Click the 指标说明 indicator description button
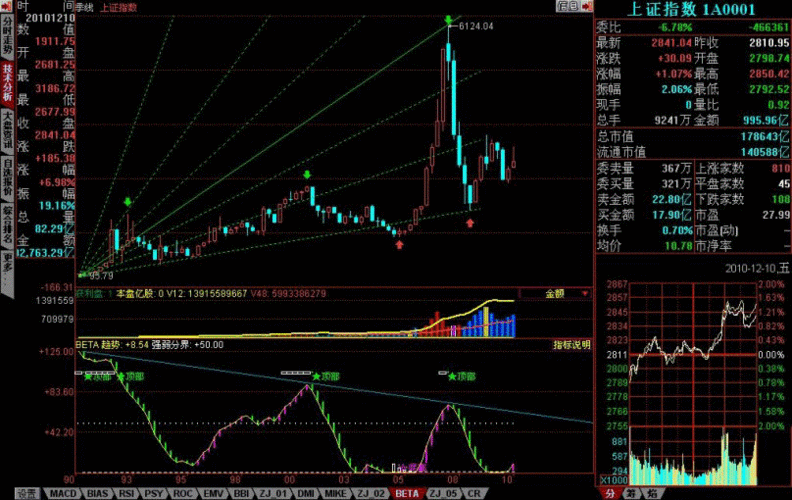The width and height of the screenshot is (792, 500). pyautogui.click(x=571, y=345)
